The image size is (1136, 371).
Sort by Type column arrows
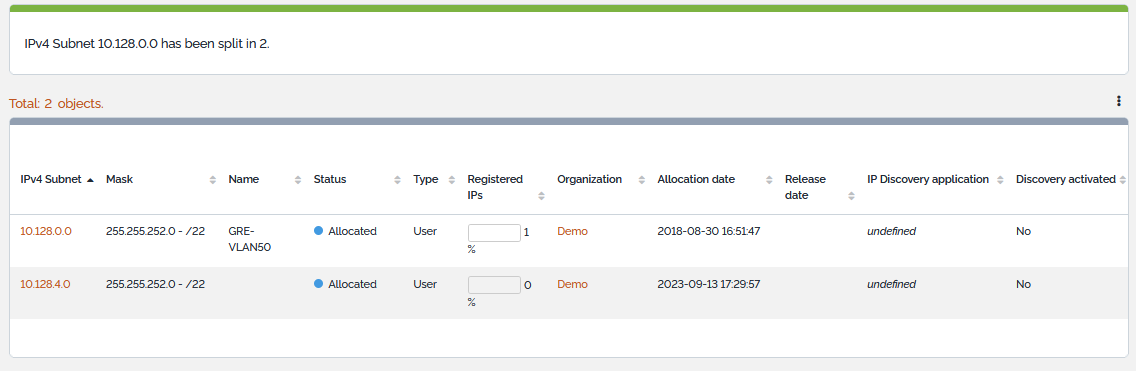point(452,180)
